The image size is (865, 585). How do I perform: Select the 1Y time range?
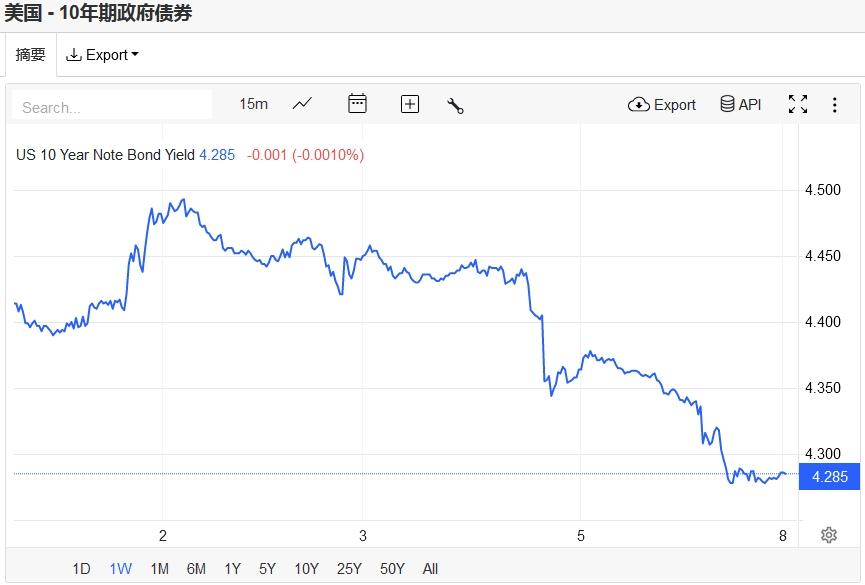click(x=232, y=569)
